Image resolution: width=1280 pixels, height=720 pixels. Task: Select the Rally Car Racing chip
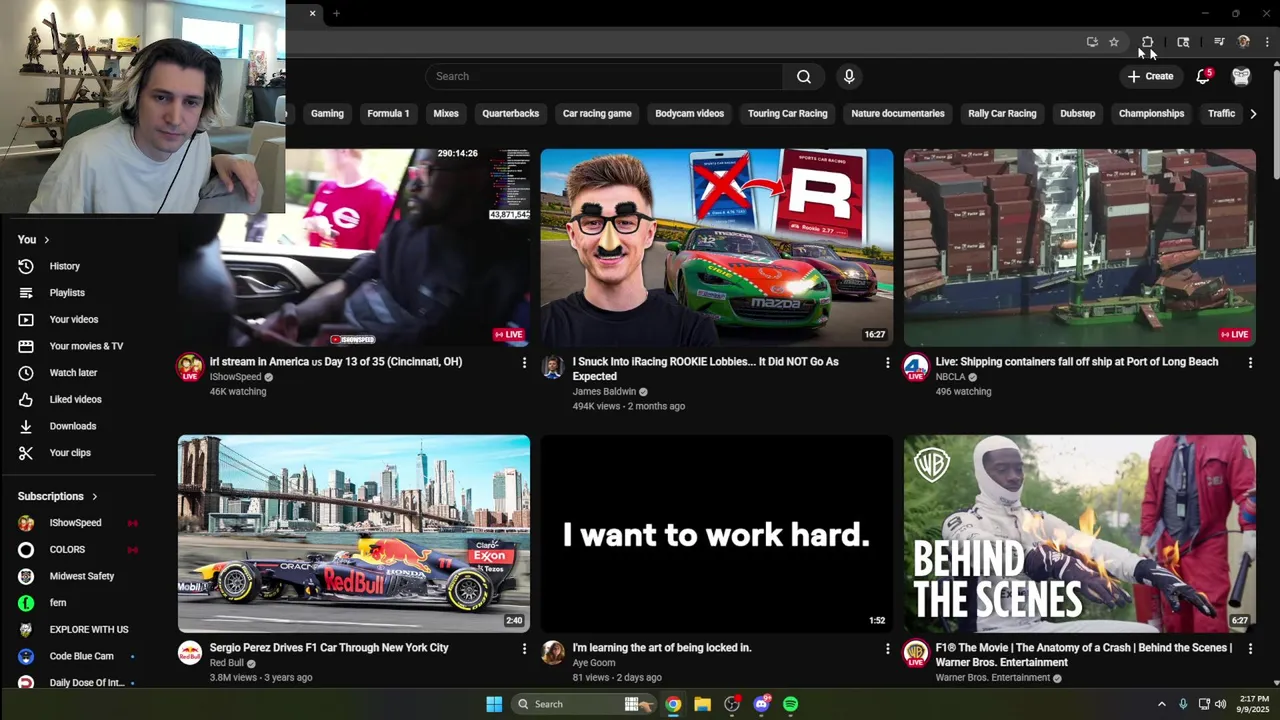pos(1002,113)
